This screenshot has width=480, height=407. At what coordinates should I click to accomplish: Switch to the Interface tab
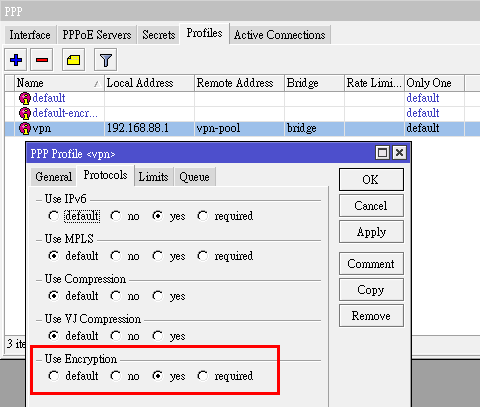coord(30,35)
